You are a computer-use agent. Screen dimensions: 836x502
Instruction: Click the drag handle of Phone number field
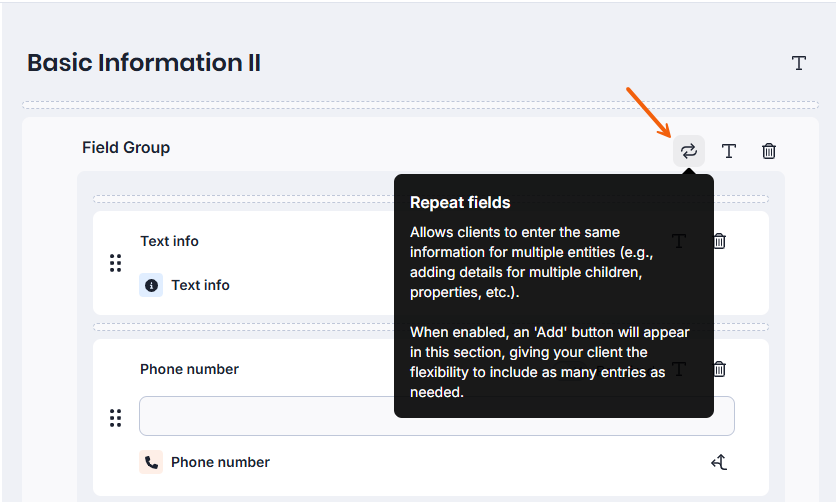point(115,418)
